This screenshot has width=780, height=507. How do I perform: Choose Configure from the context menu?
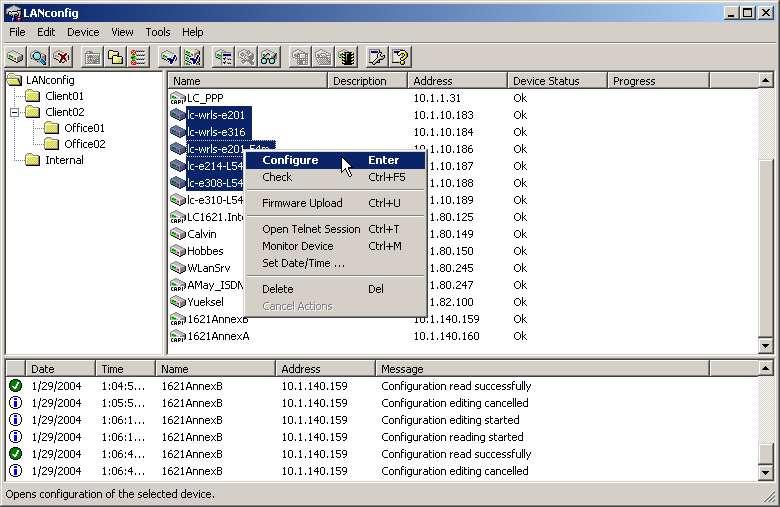[x=290, y=160]
